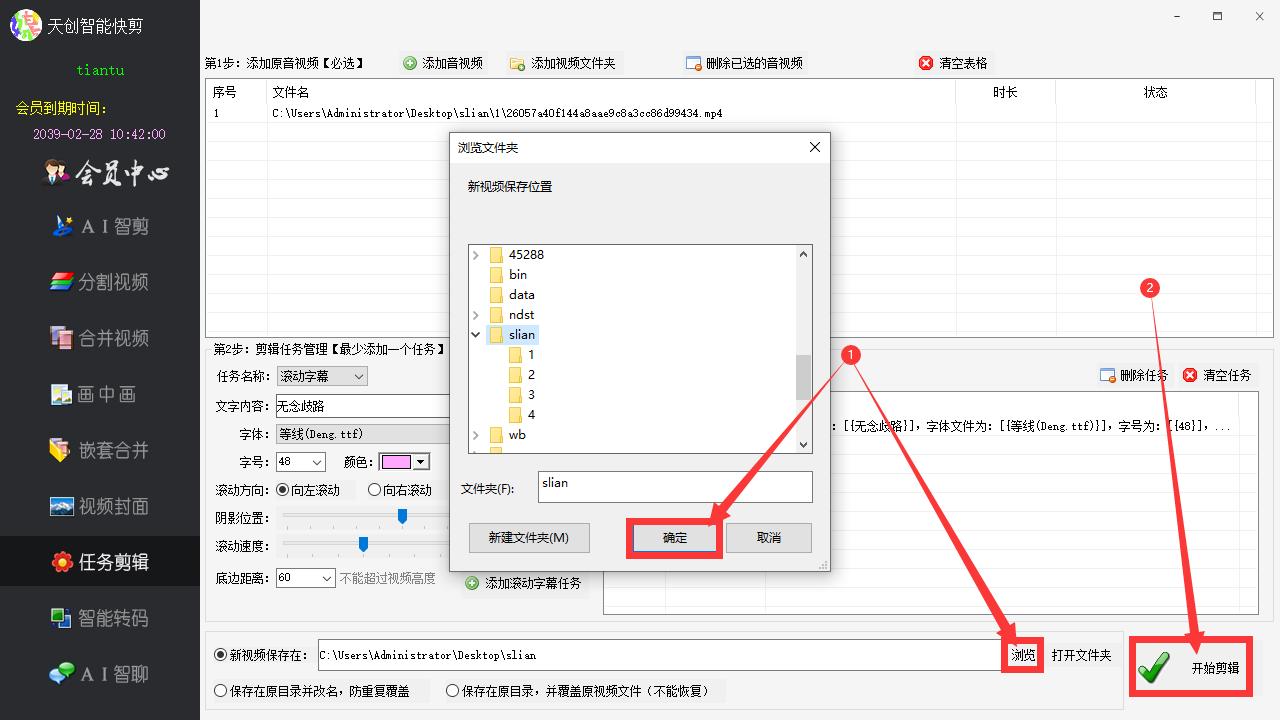Click the 添加滚动字幕任务 plus icon
Screen dimensions: 1280x720
coord(472,583)
